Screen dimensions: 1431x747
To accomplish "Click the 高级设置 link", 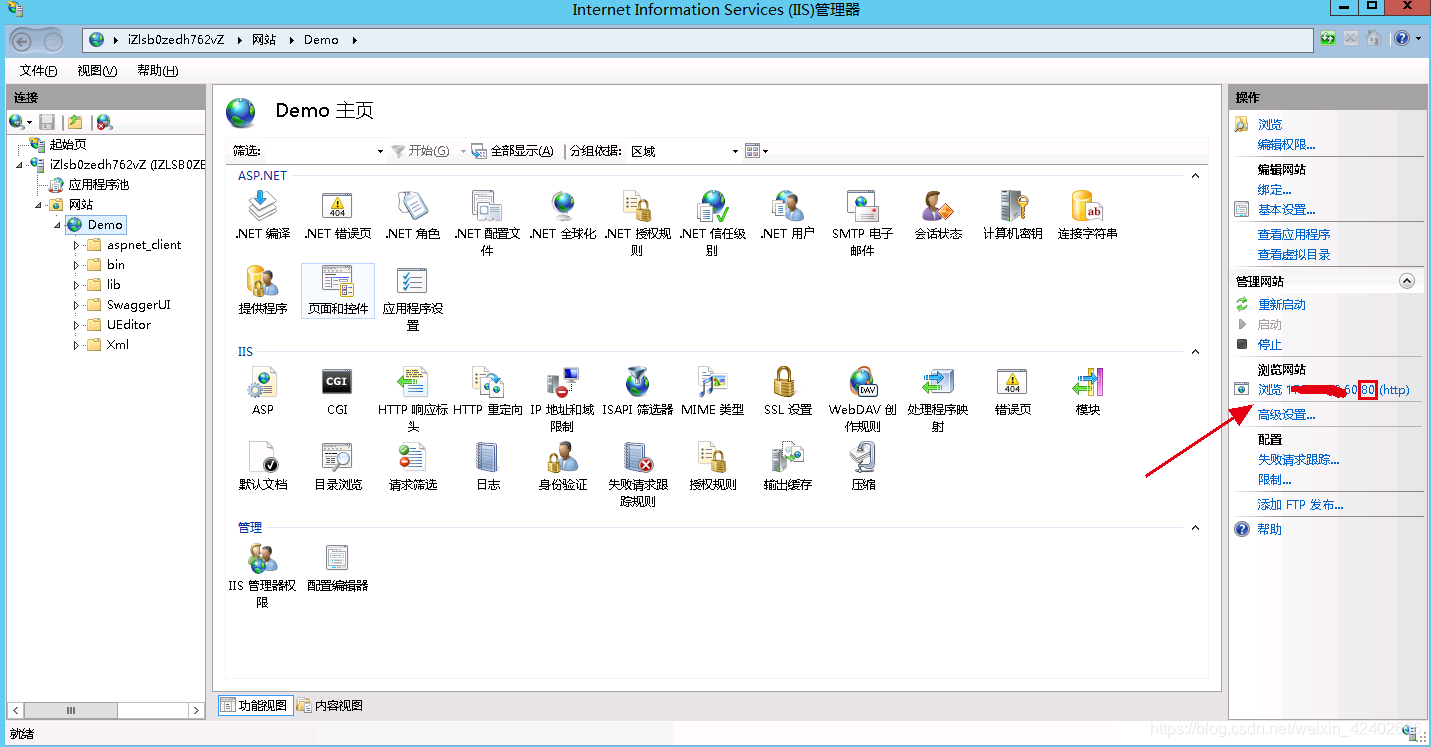I will 1288,413.
